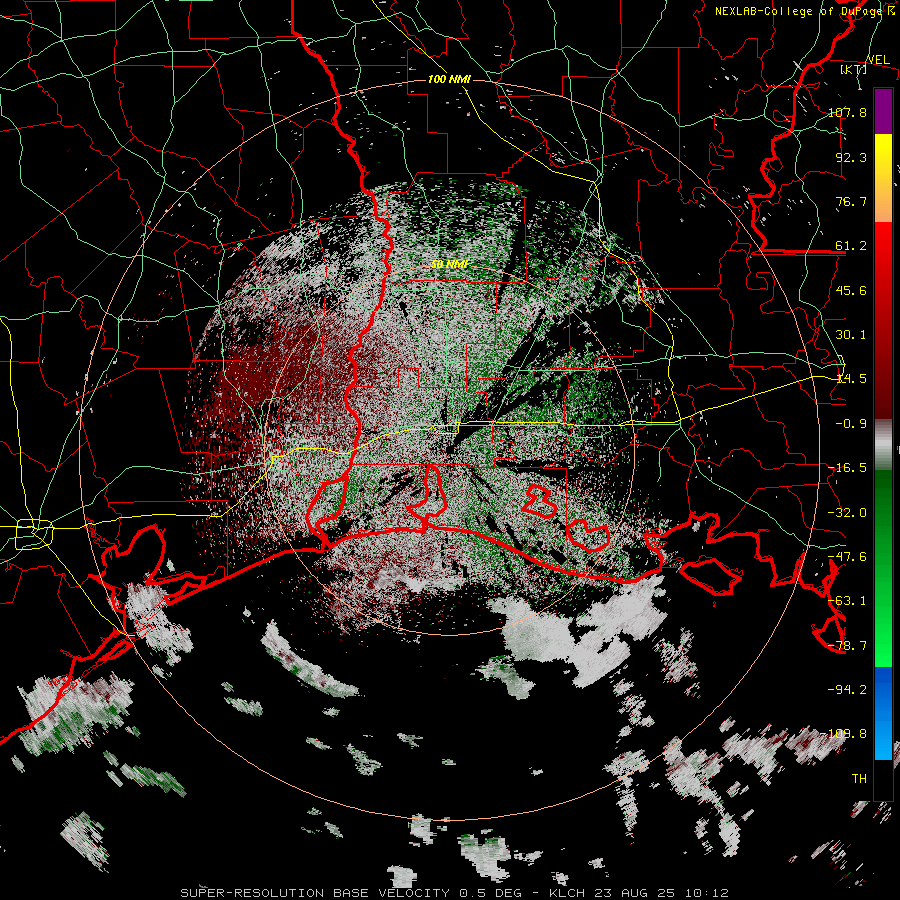This screenshot has height=900, width=900.
Task: Click the black TH segment of the color bar
Action: tap(883, 779)
